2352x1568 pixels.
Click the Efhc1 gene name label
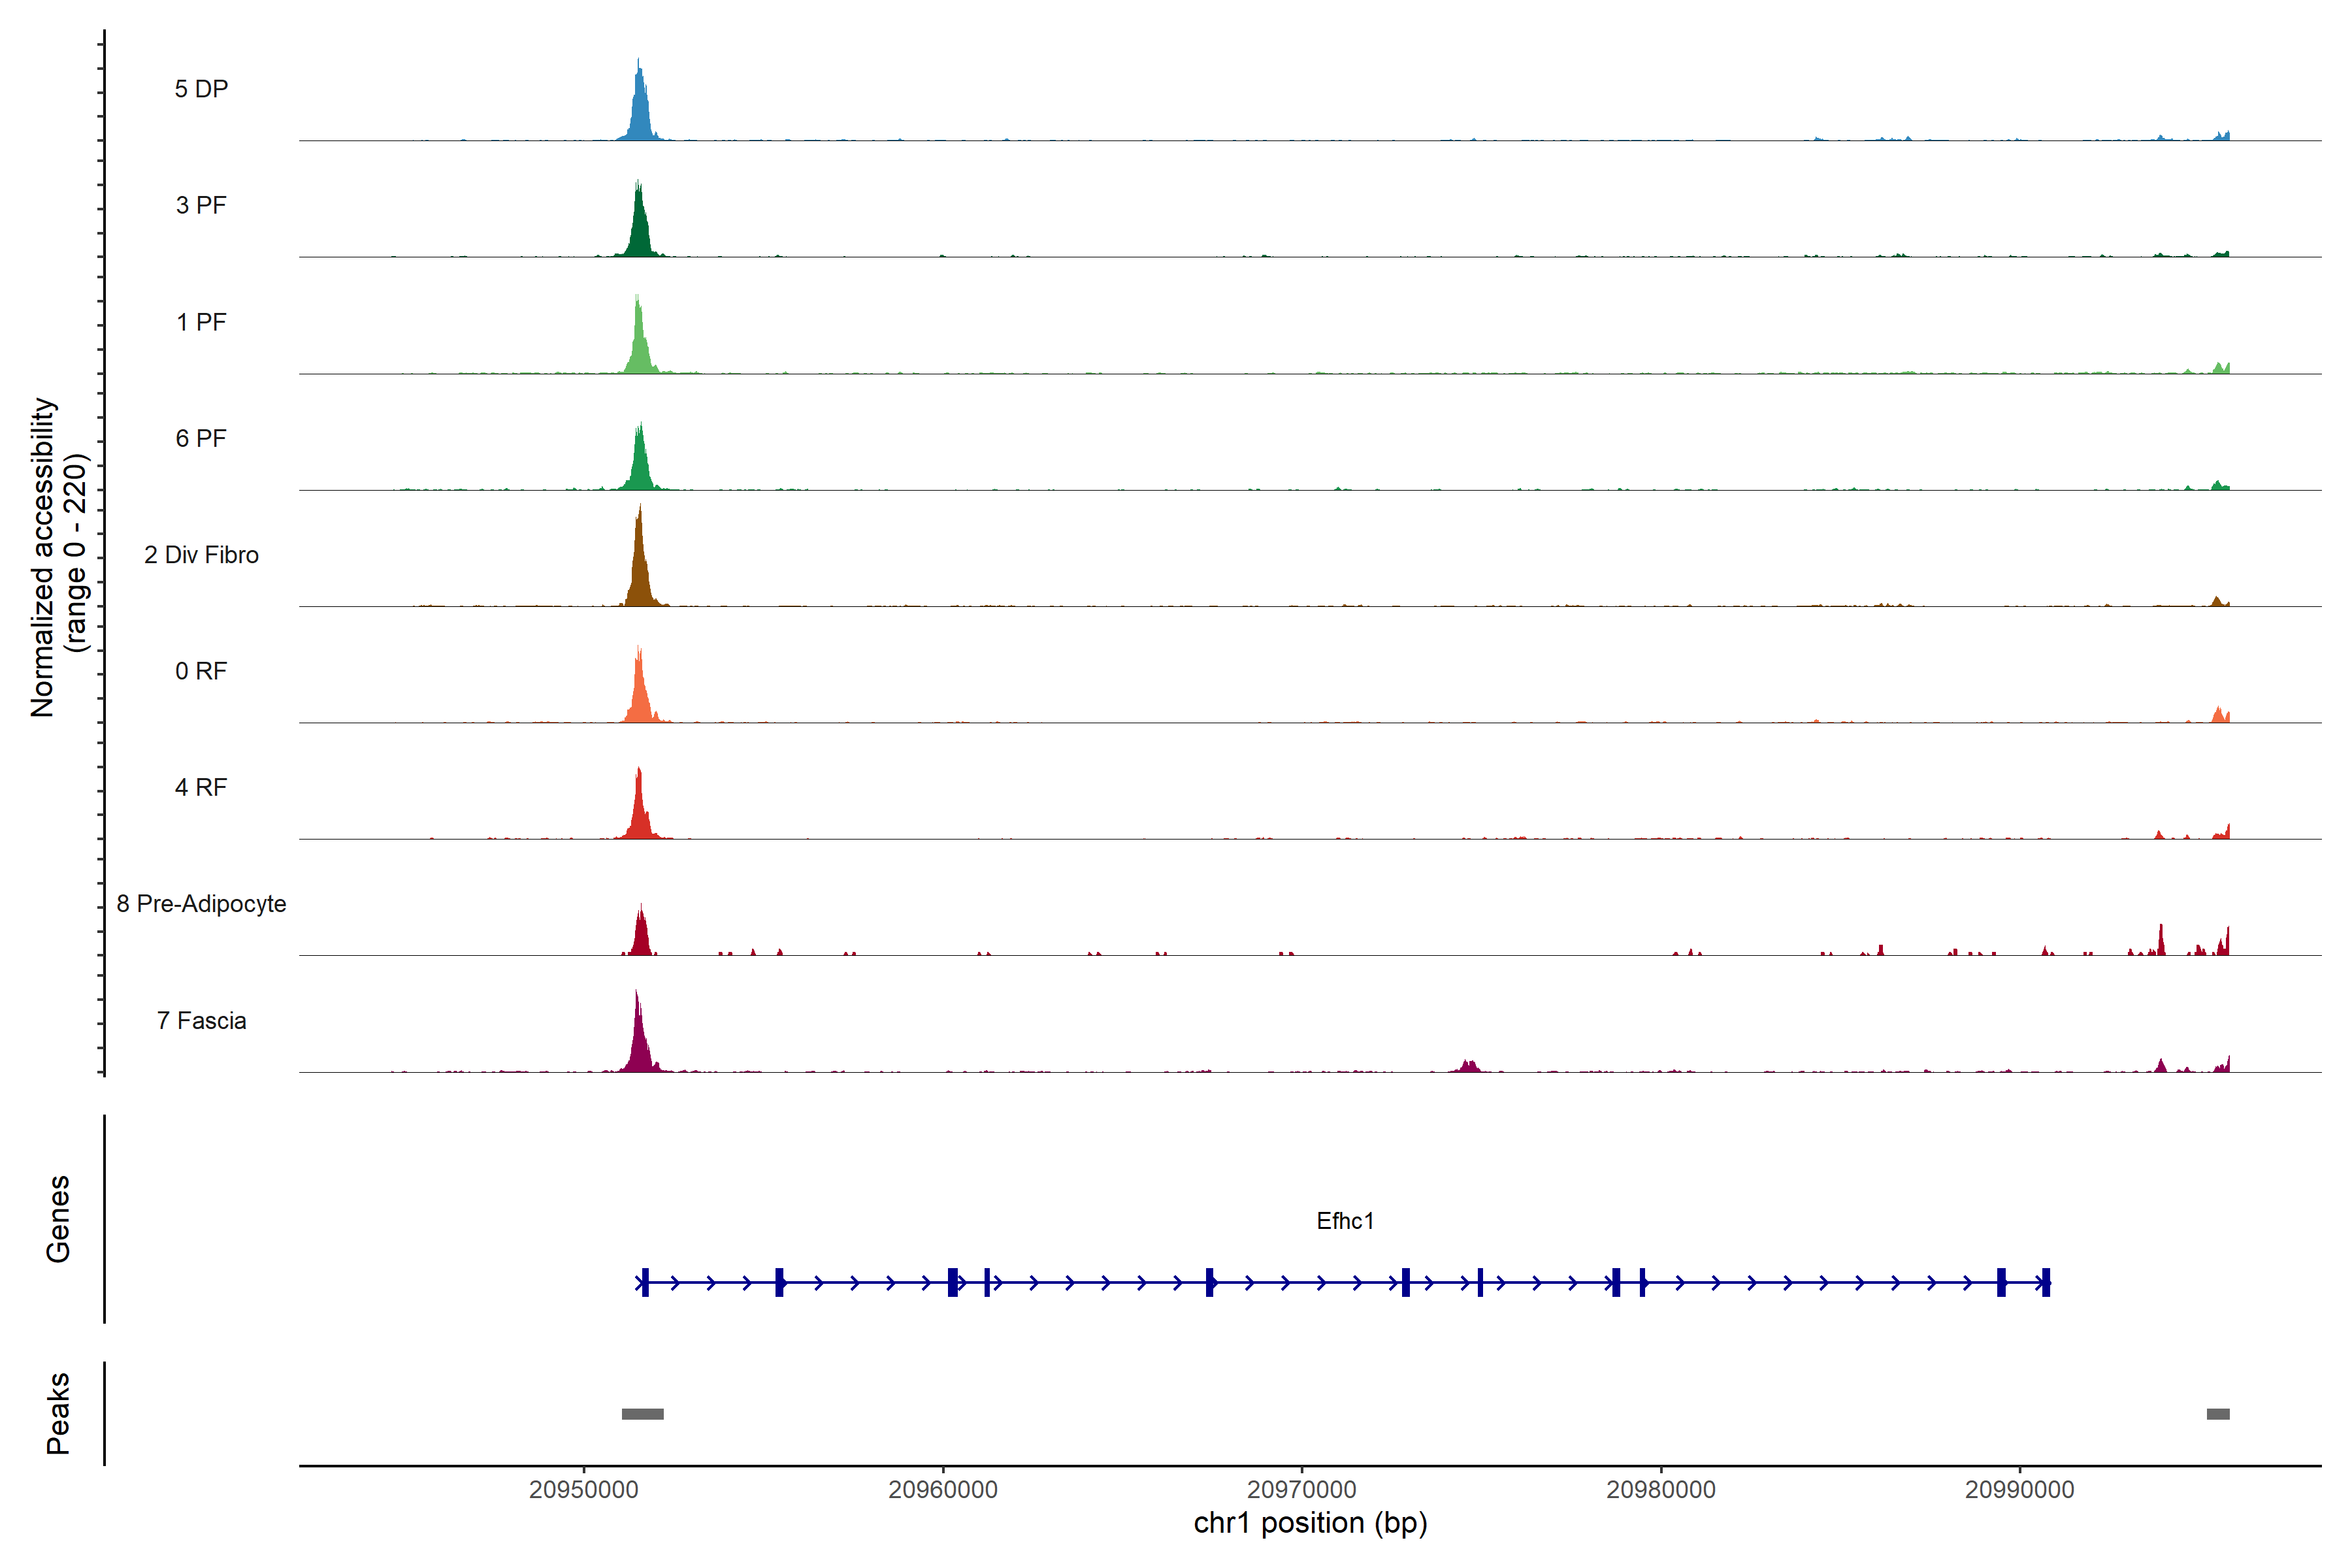(x=1345, y=1221)
